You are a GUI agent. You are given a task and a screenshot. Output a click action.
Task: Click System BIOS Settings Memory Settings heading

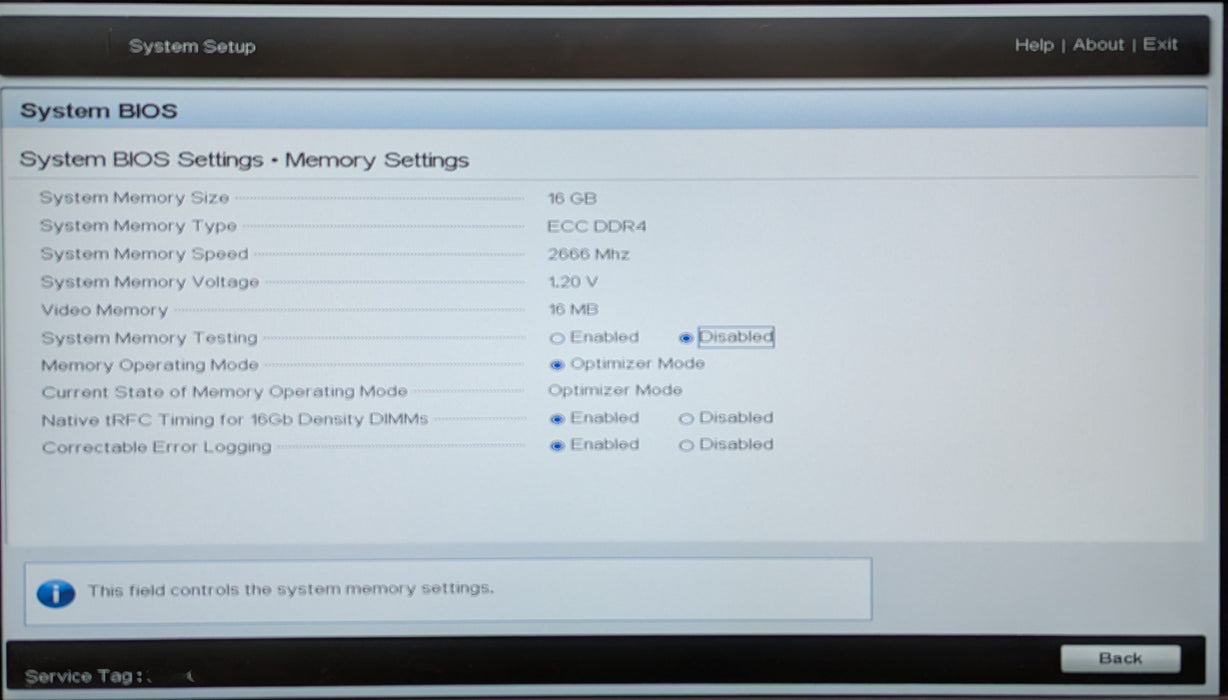[244, 160]
